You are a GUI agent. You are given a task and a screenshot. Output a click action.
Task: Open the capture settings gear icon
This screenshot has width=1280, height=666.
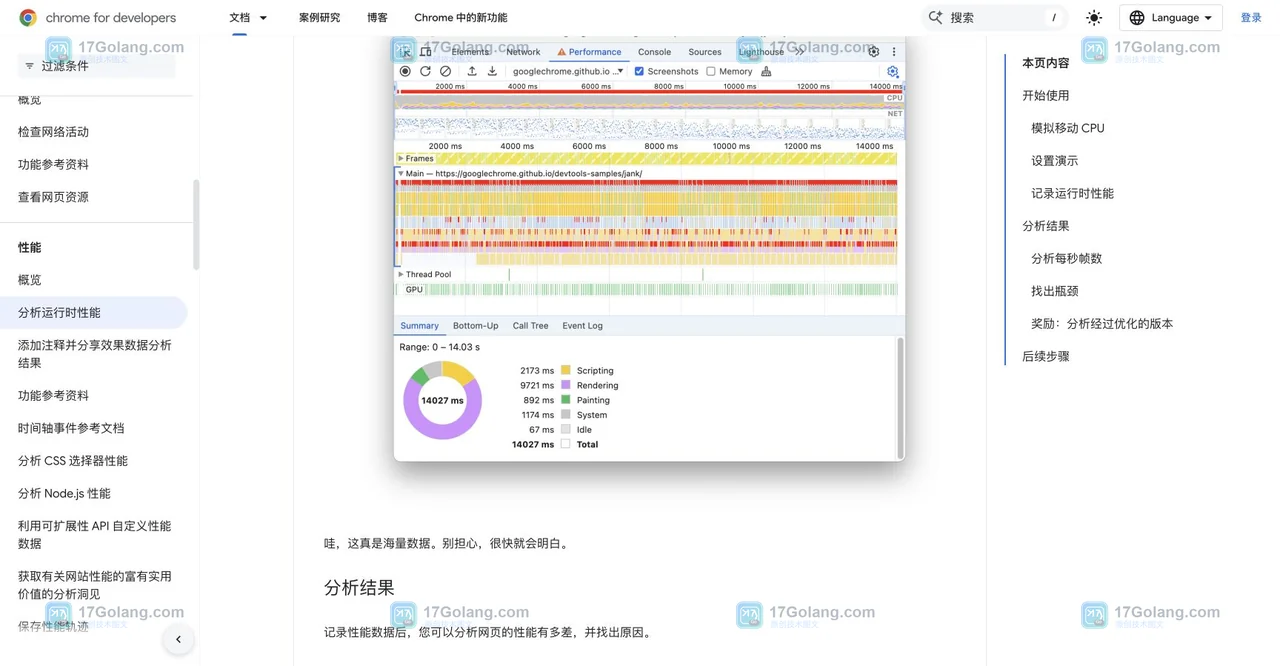point(892,71)
